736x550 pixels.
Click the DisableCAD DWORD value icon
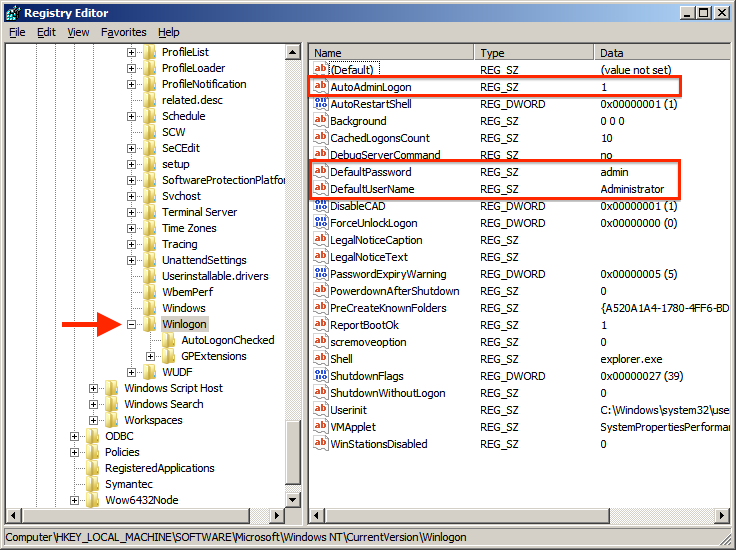[x=321, y=206]
